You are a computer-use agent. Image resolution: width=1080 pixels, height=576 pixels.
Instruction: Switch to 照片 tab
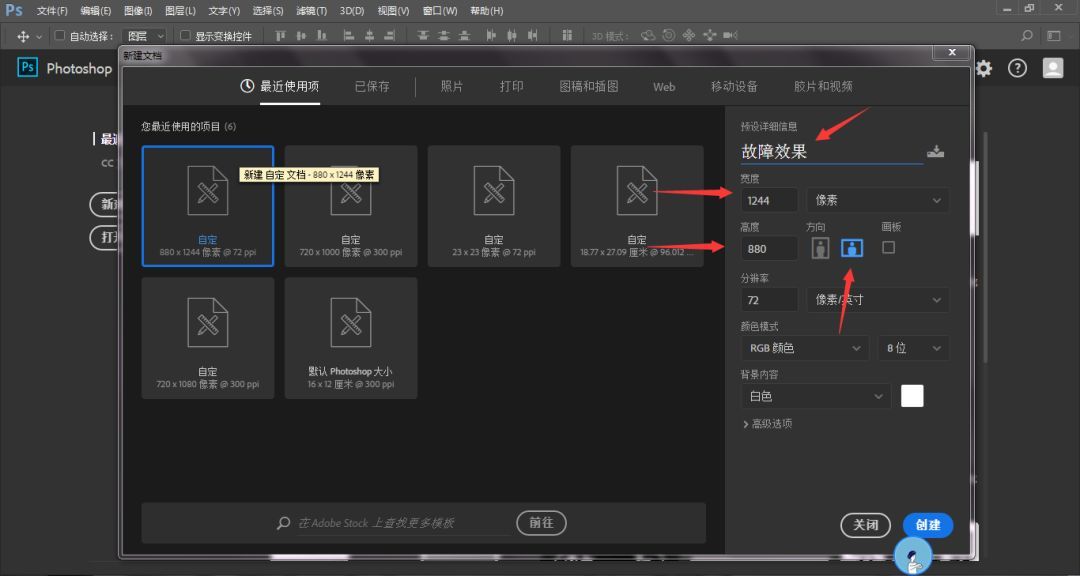[x=452, y=86]
